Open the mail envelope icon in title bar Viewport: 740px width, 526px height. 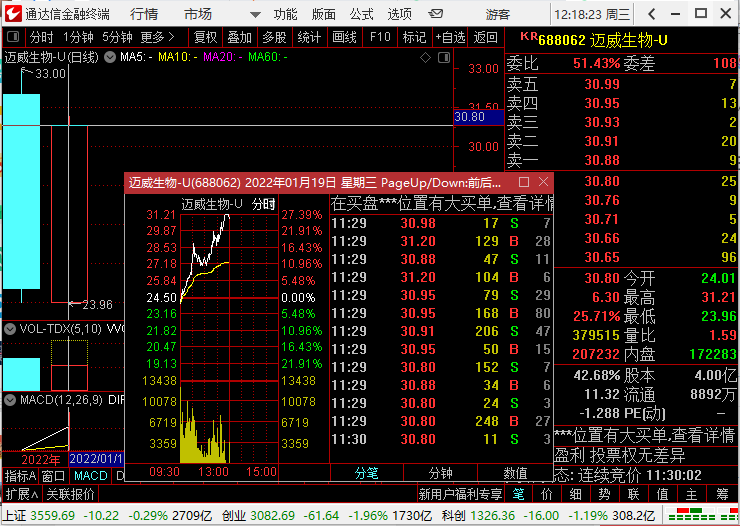click(436, 14)
